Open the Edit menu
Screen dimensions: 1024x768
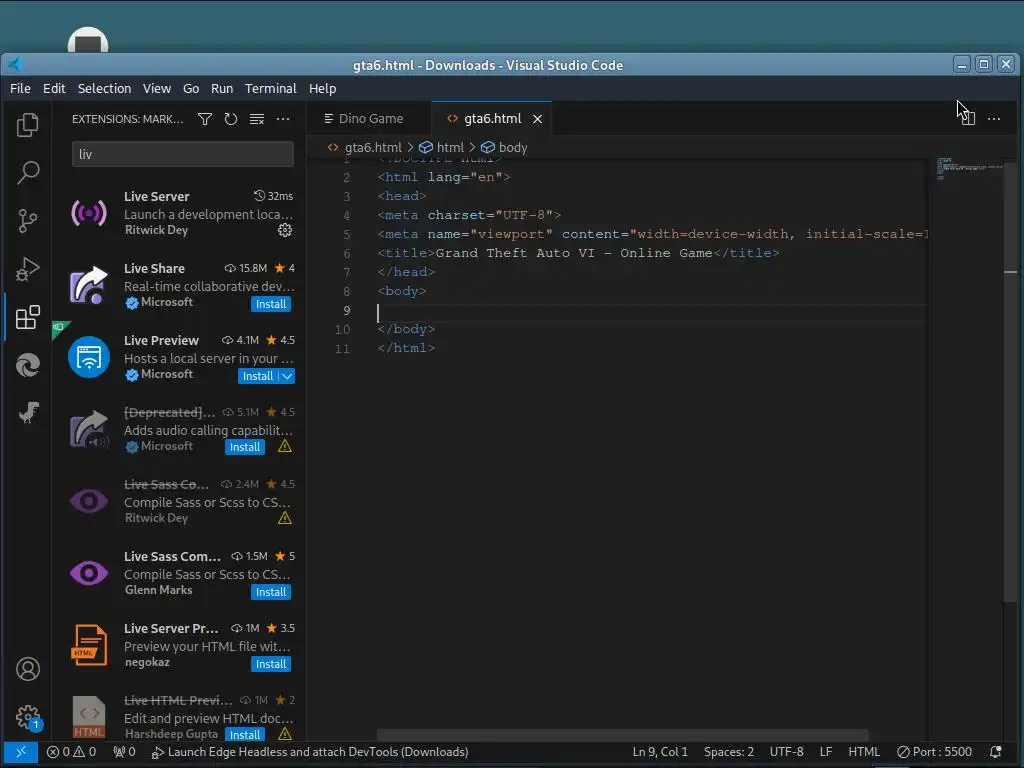54,88
